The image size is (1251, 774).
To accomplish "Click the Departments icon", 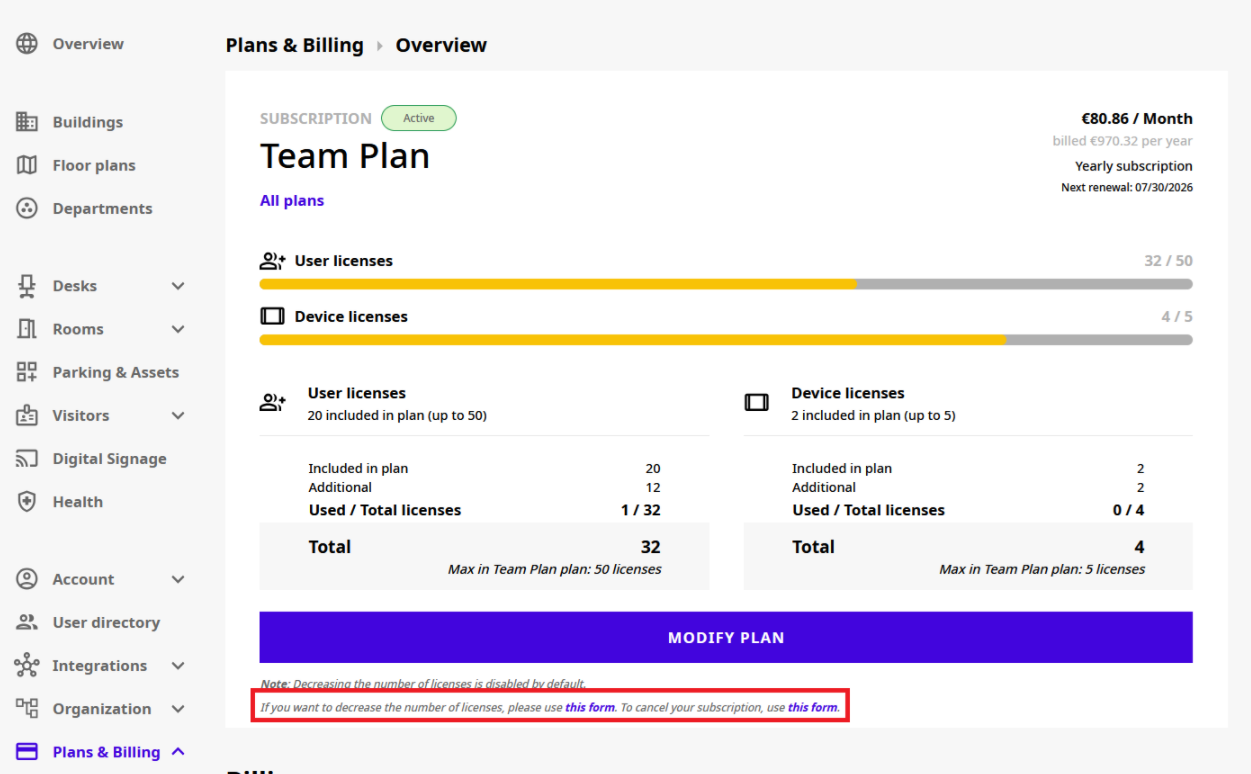I will (27, 208).
